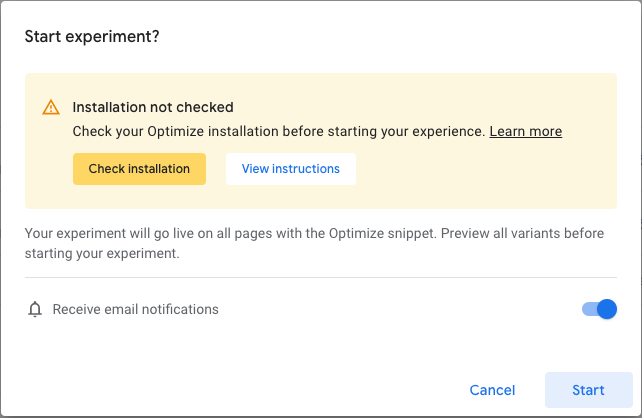Start the experiment
The height and width of the screenshot is (418, 642).
588,390
